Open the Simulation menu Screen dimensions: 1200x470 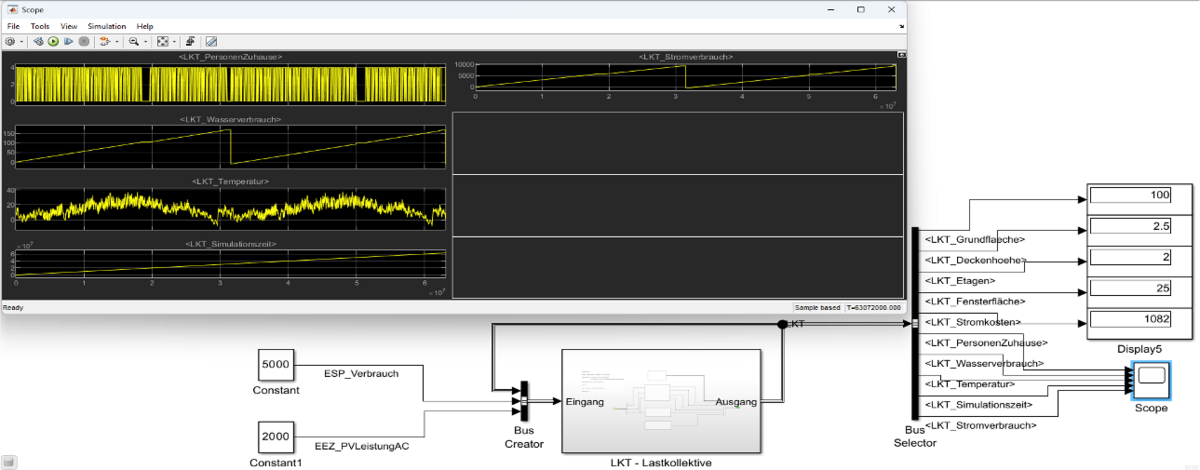(106, 26)
